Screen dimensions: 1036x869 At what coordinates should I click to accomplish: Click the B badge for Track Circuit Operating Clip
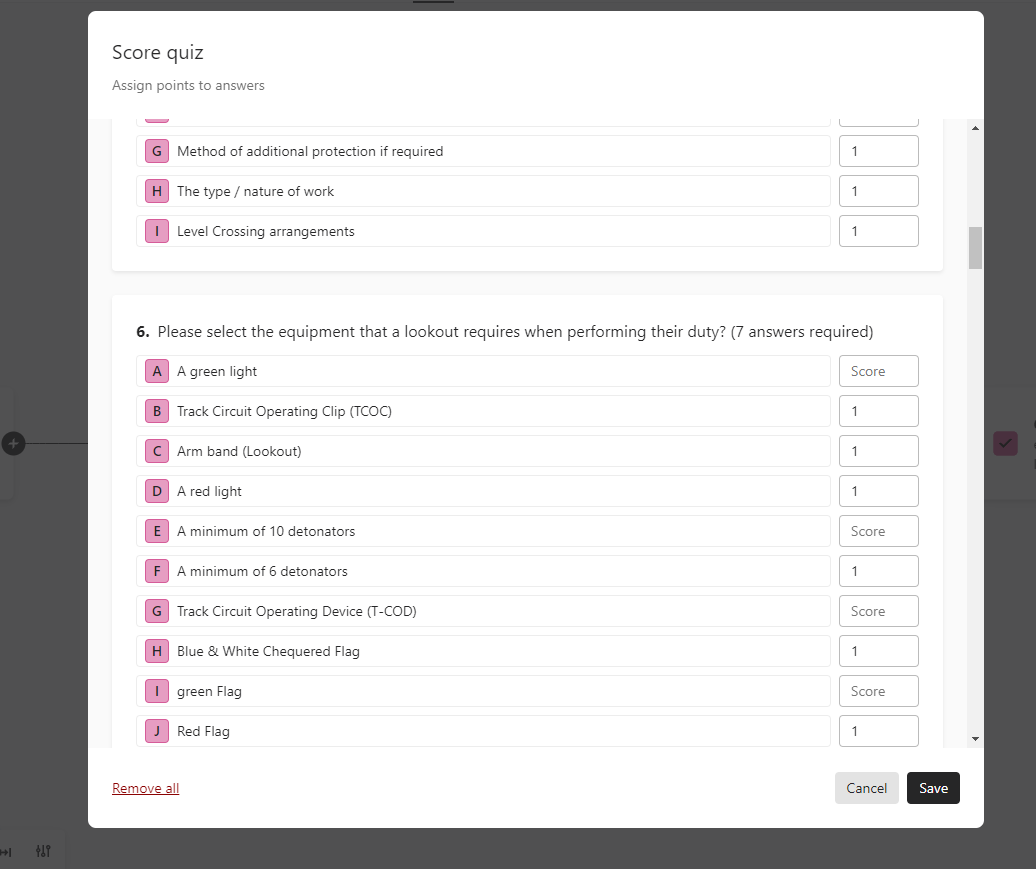point(157,411)
